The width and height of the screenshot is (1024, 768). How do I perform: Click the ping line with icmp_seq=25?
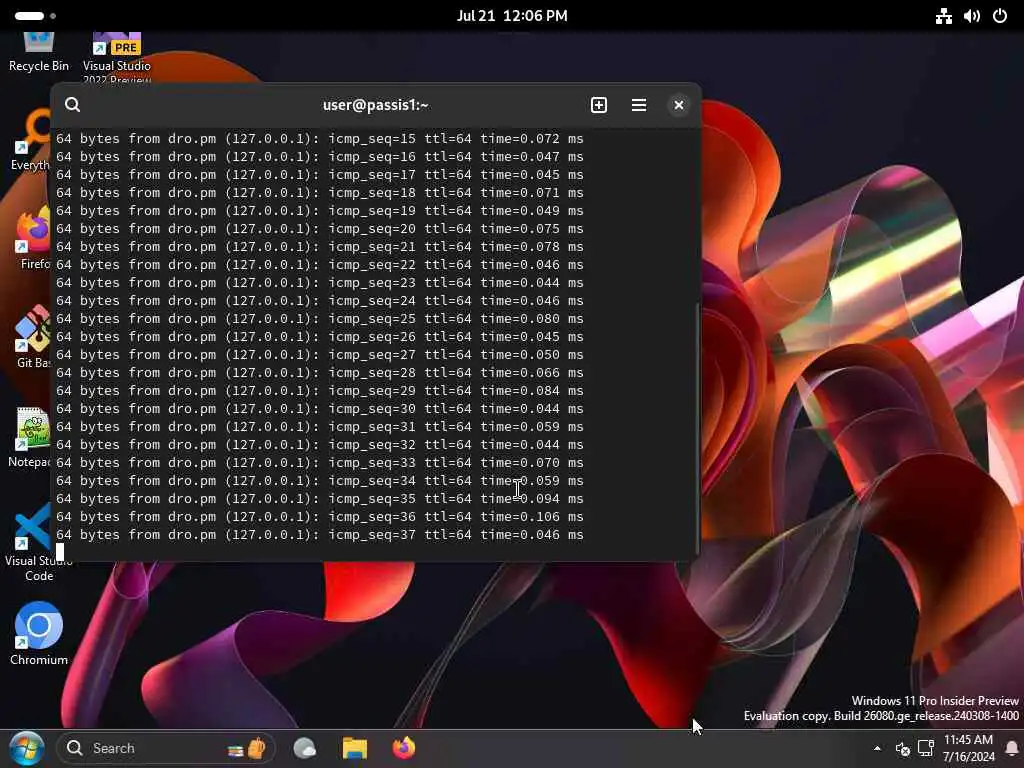[319, 319]
